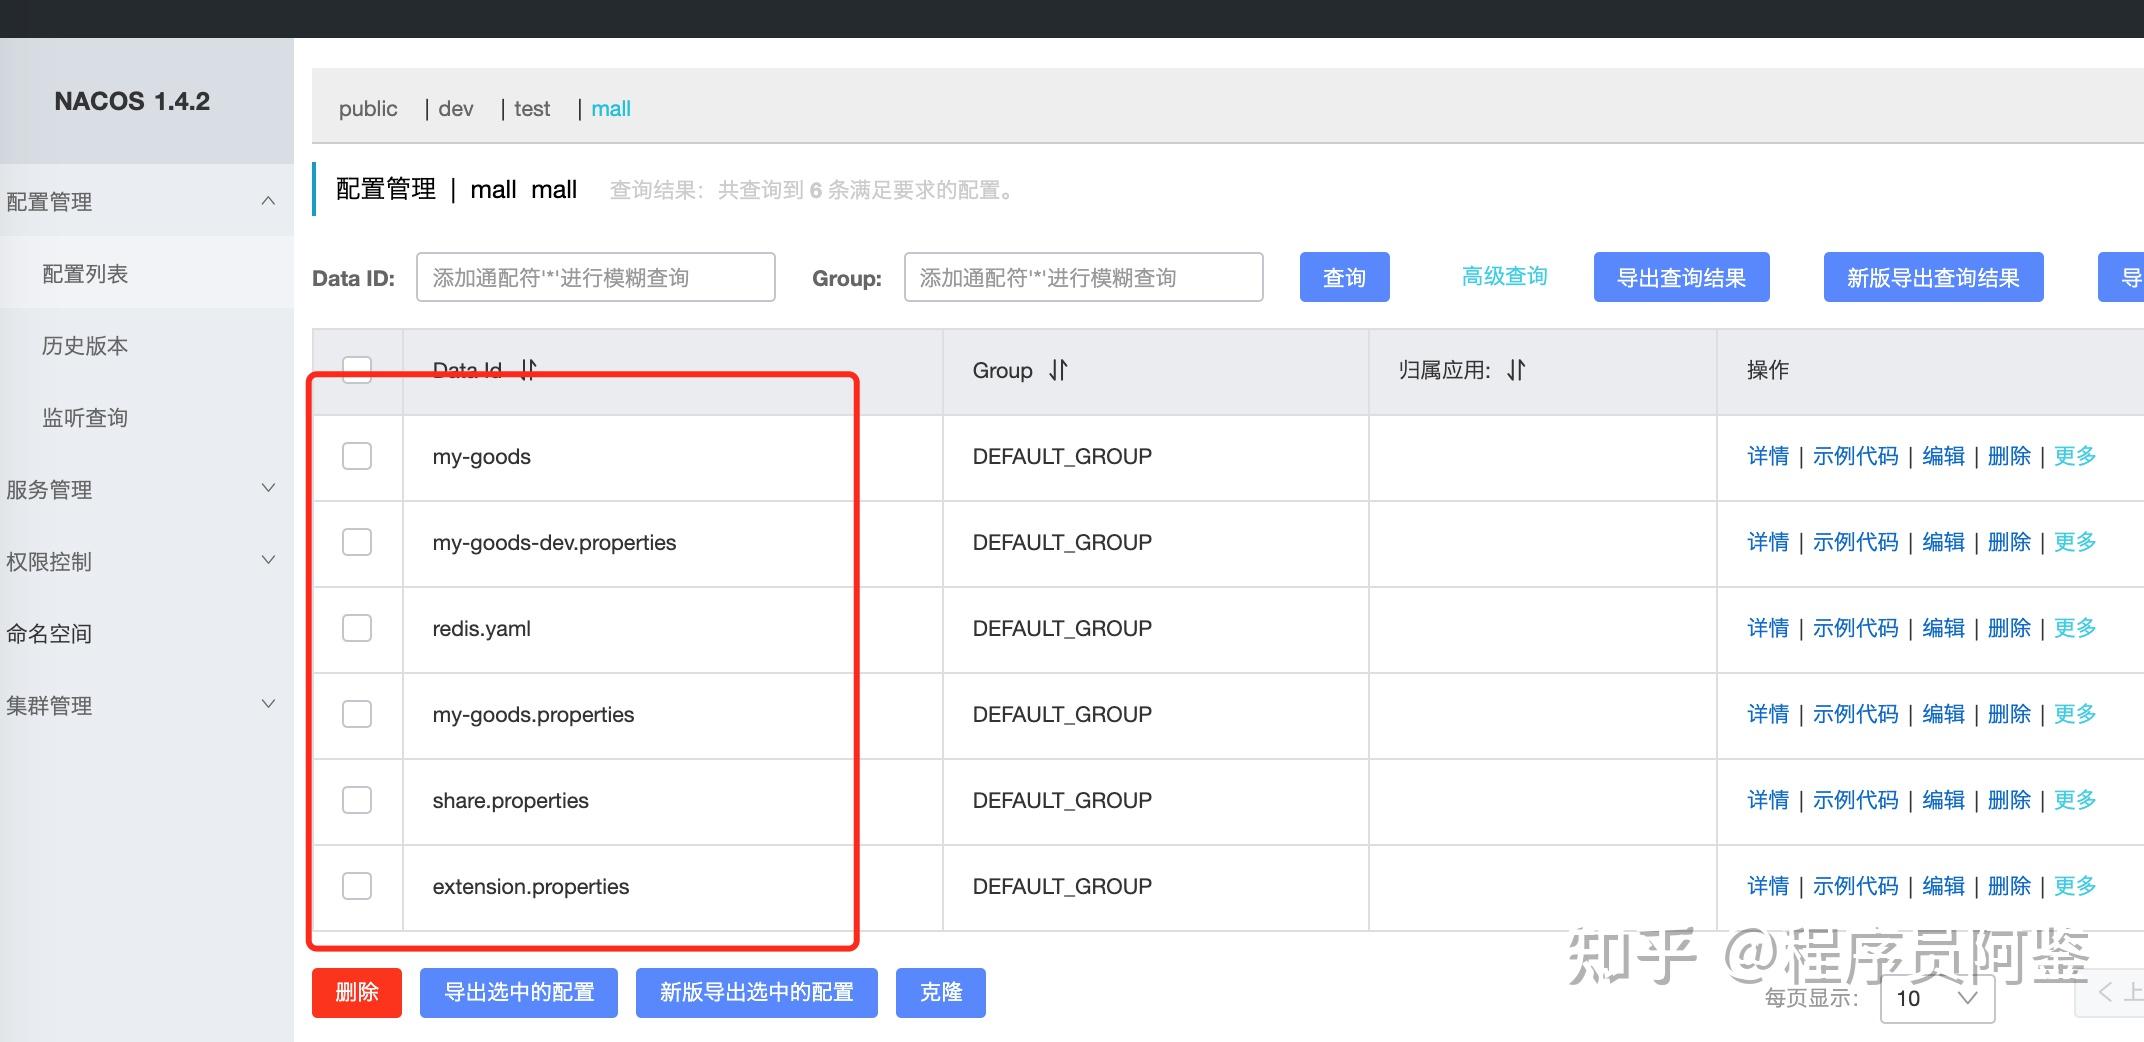Check the box for extension.properties row
The image size is (2144, 1042).
[357, 886]
